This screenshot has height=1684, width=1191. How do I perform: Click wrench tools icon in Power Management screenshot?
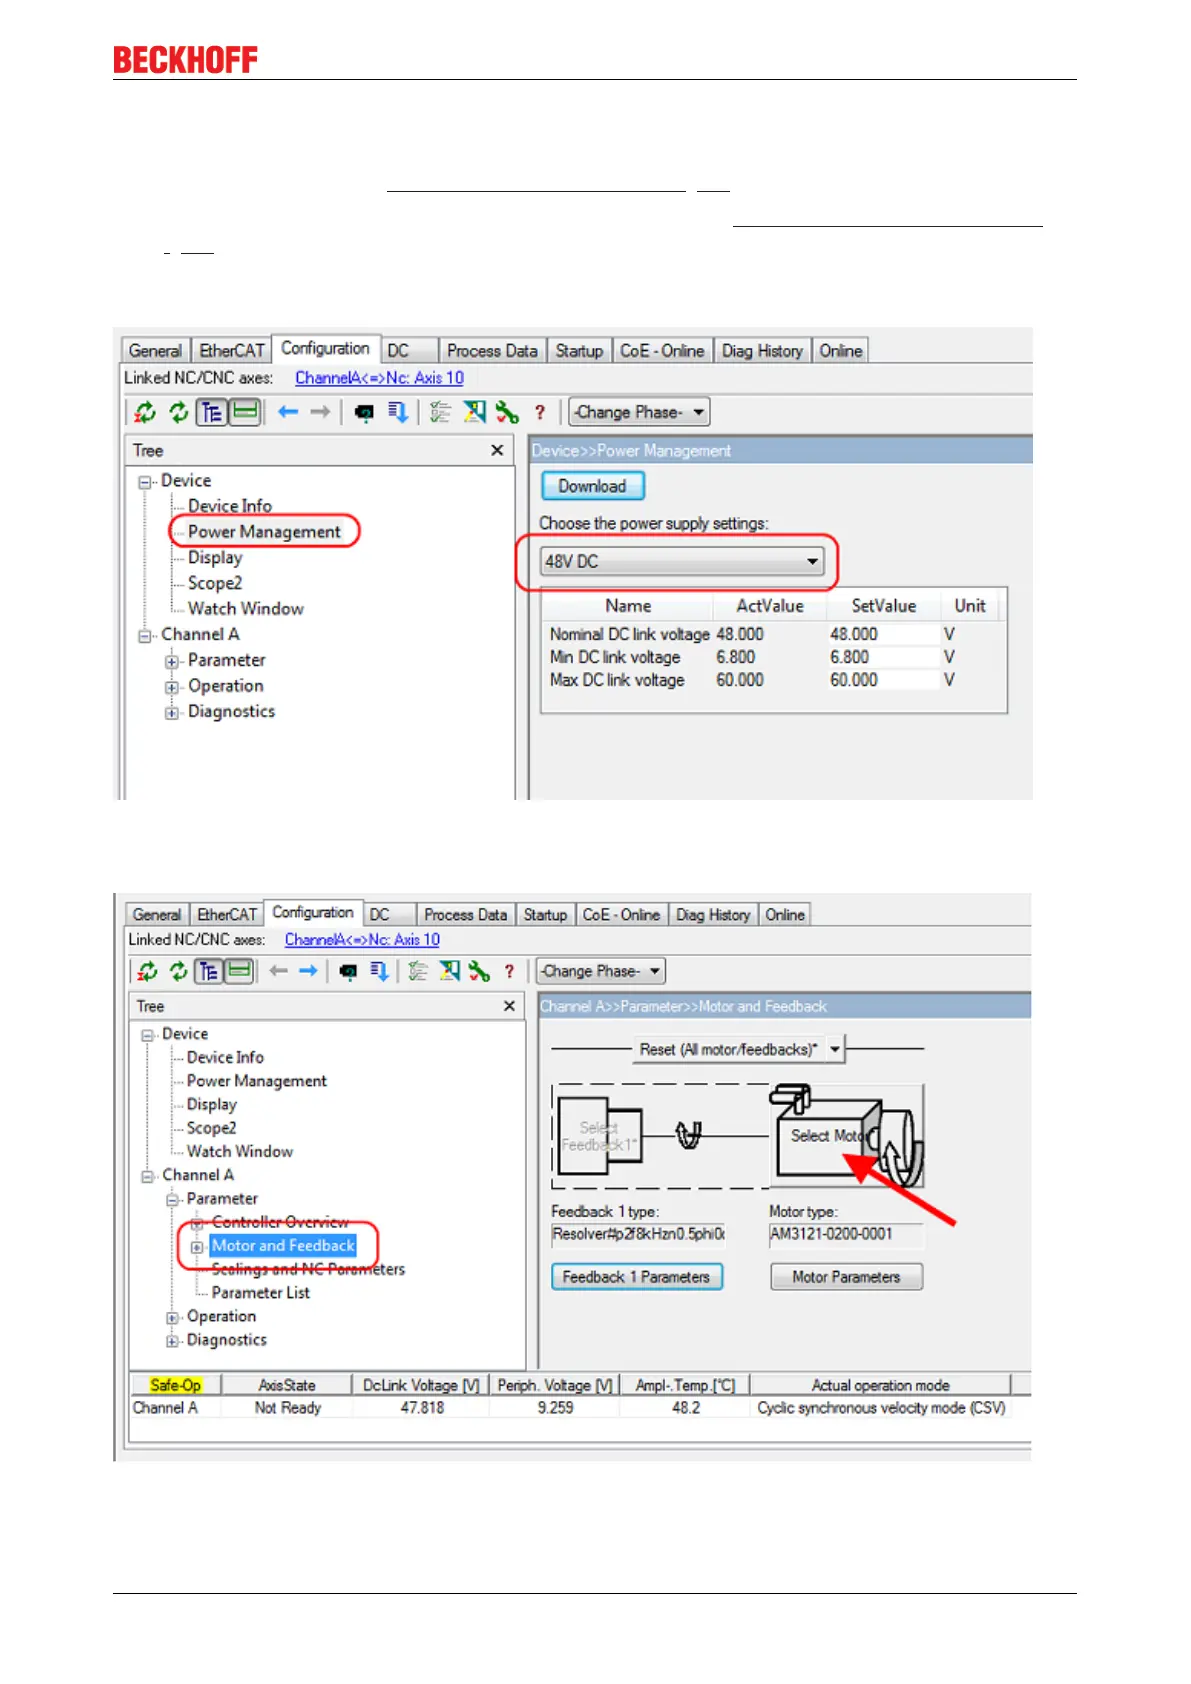pyautogui.click(x=507, y=412)
